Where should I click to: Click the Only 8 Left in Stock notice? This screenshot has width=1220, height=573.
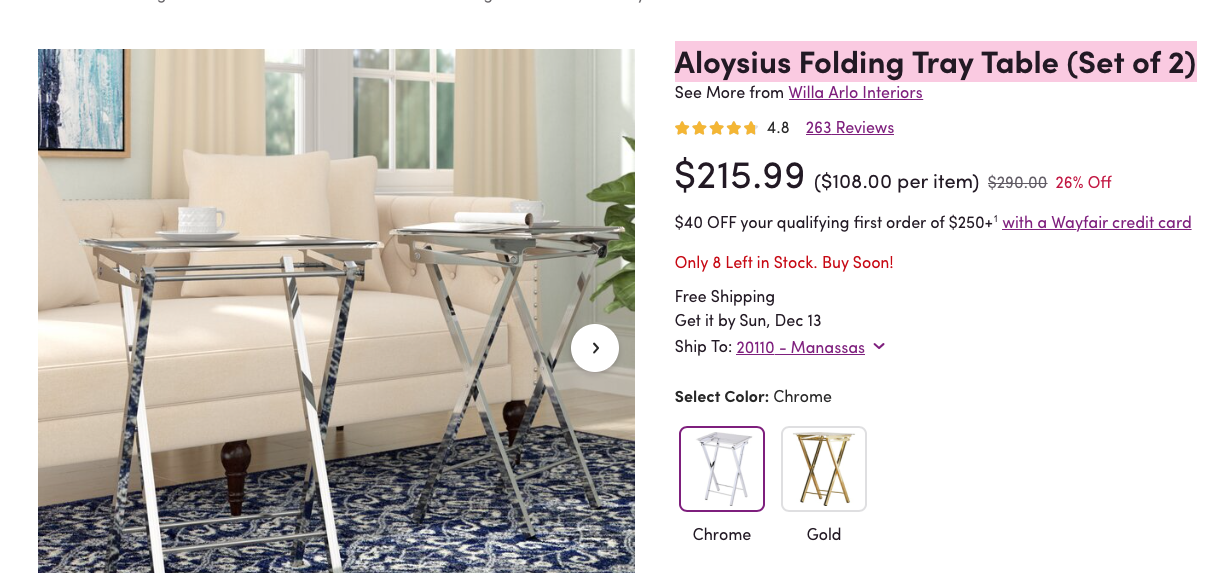[784, 263]
